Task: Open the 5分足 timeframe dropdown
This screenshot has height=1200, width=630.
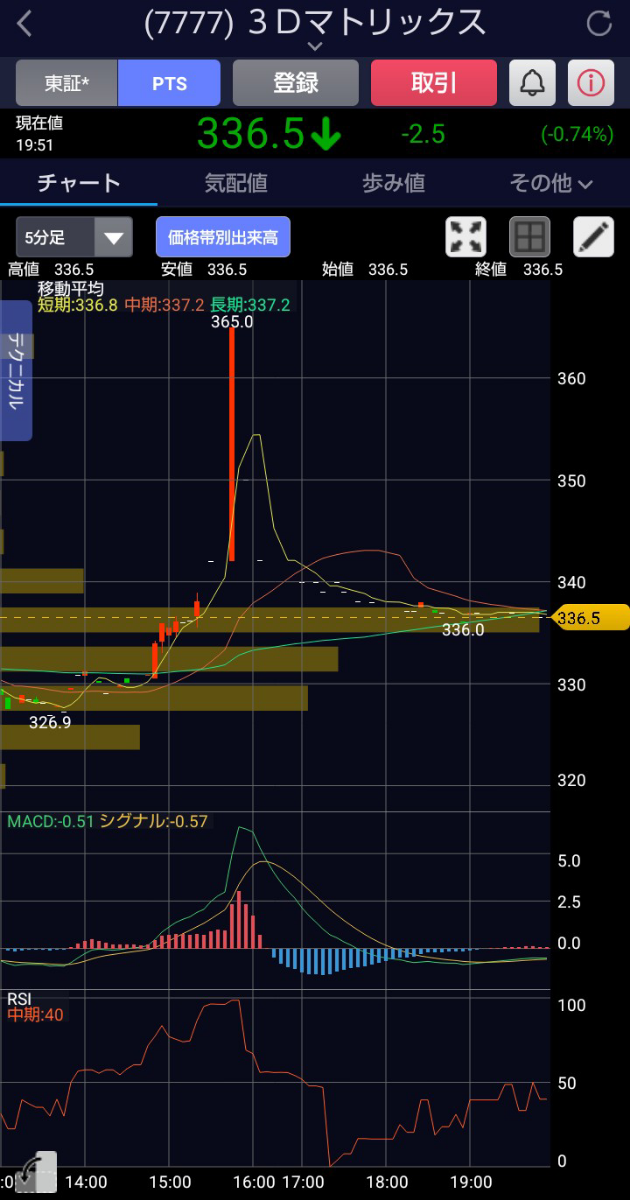Action: coord(74,237)
